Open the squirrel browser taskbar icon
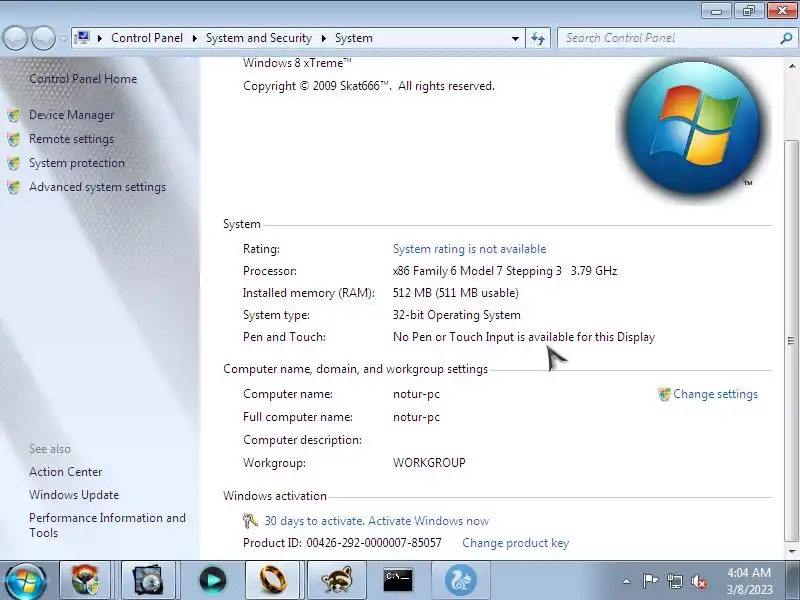 pos(461,580)
